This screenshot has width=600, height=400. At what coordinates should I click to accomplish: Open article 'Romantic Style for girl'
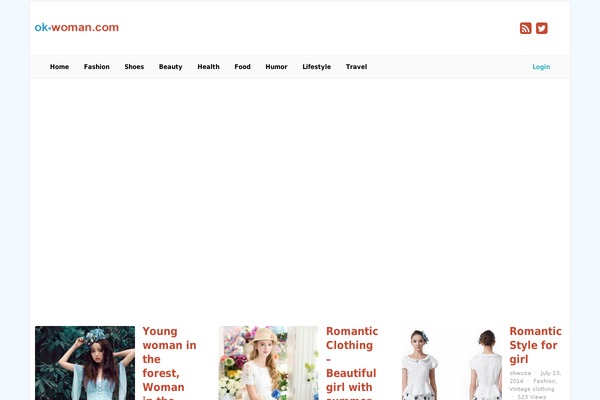535,345
